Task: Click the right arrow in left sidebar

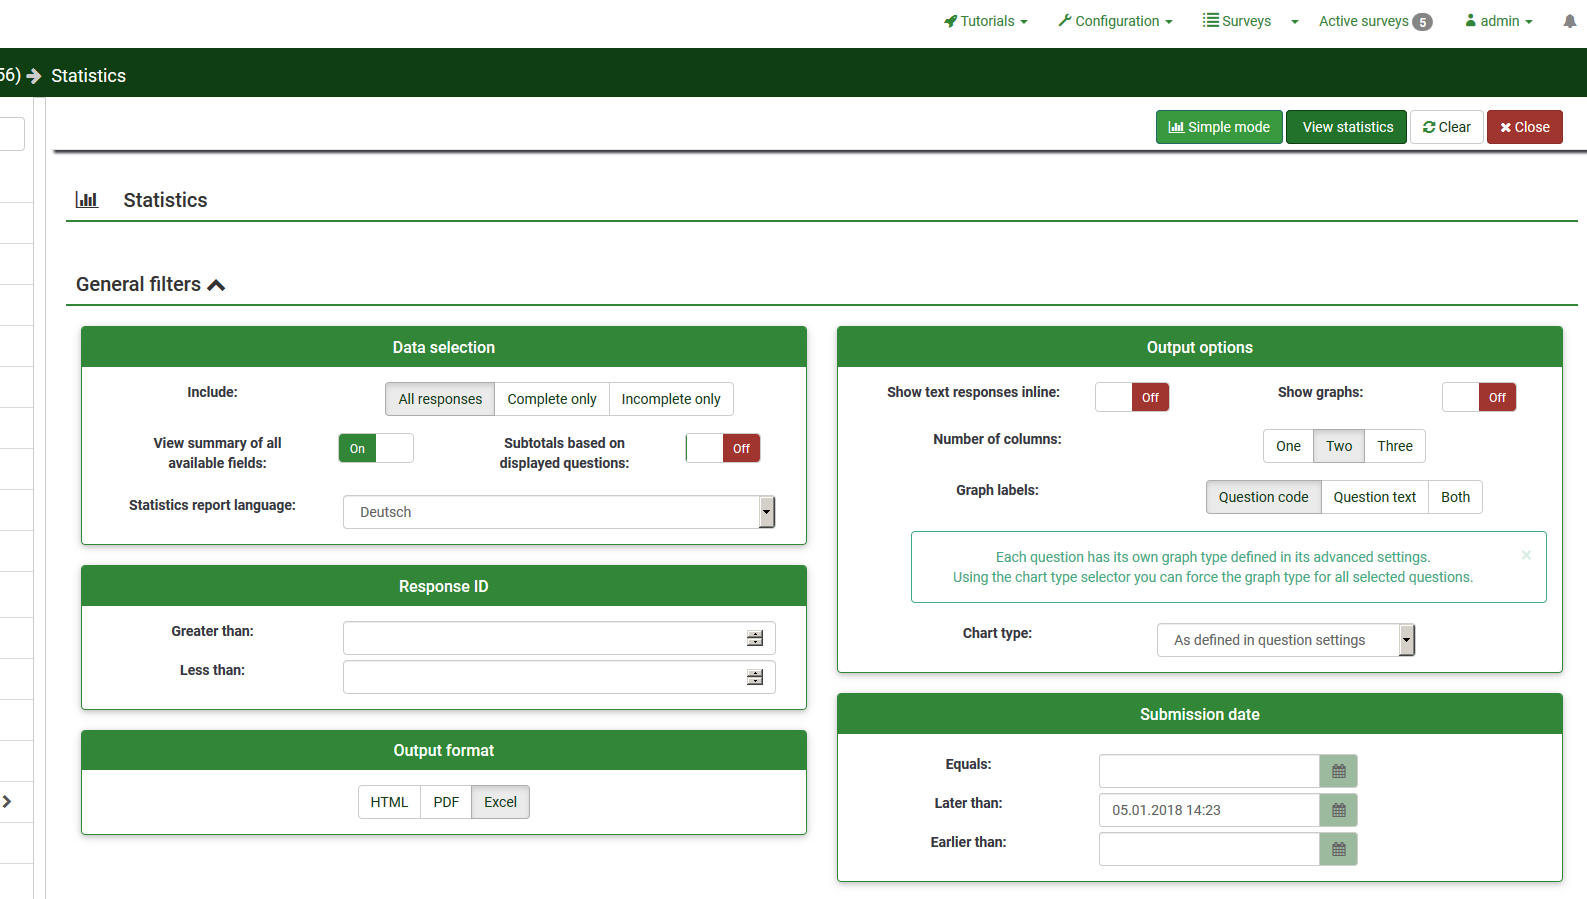Action: [8, 801]
